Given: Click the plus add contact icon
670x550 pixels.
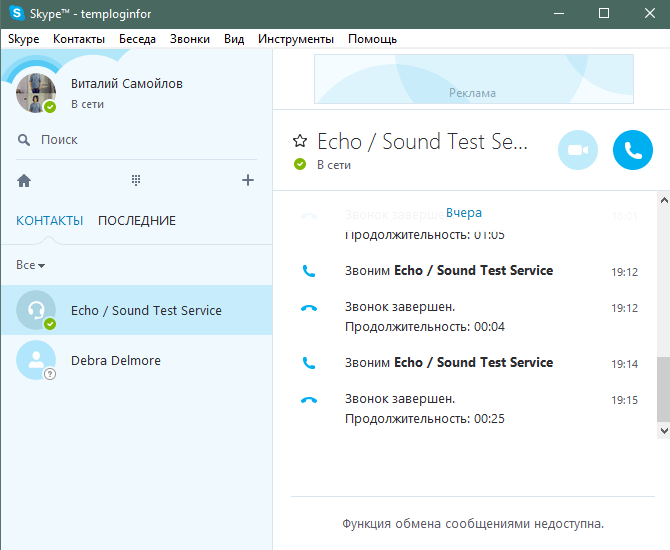Looking at the screenshot, I should click(248, 180).
